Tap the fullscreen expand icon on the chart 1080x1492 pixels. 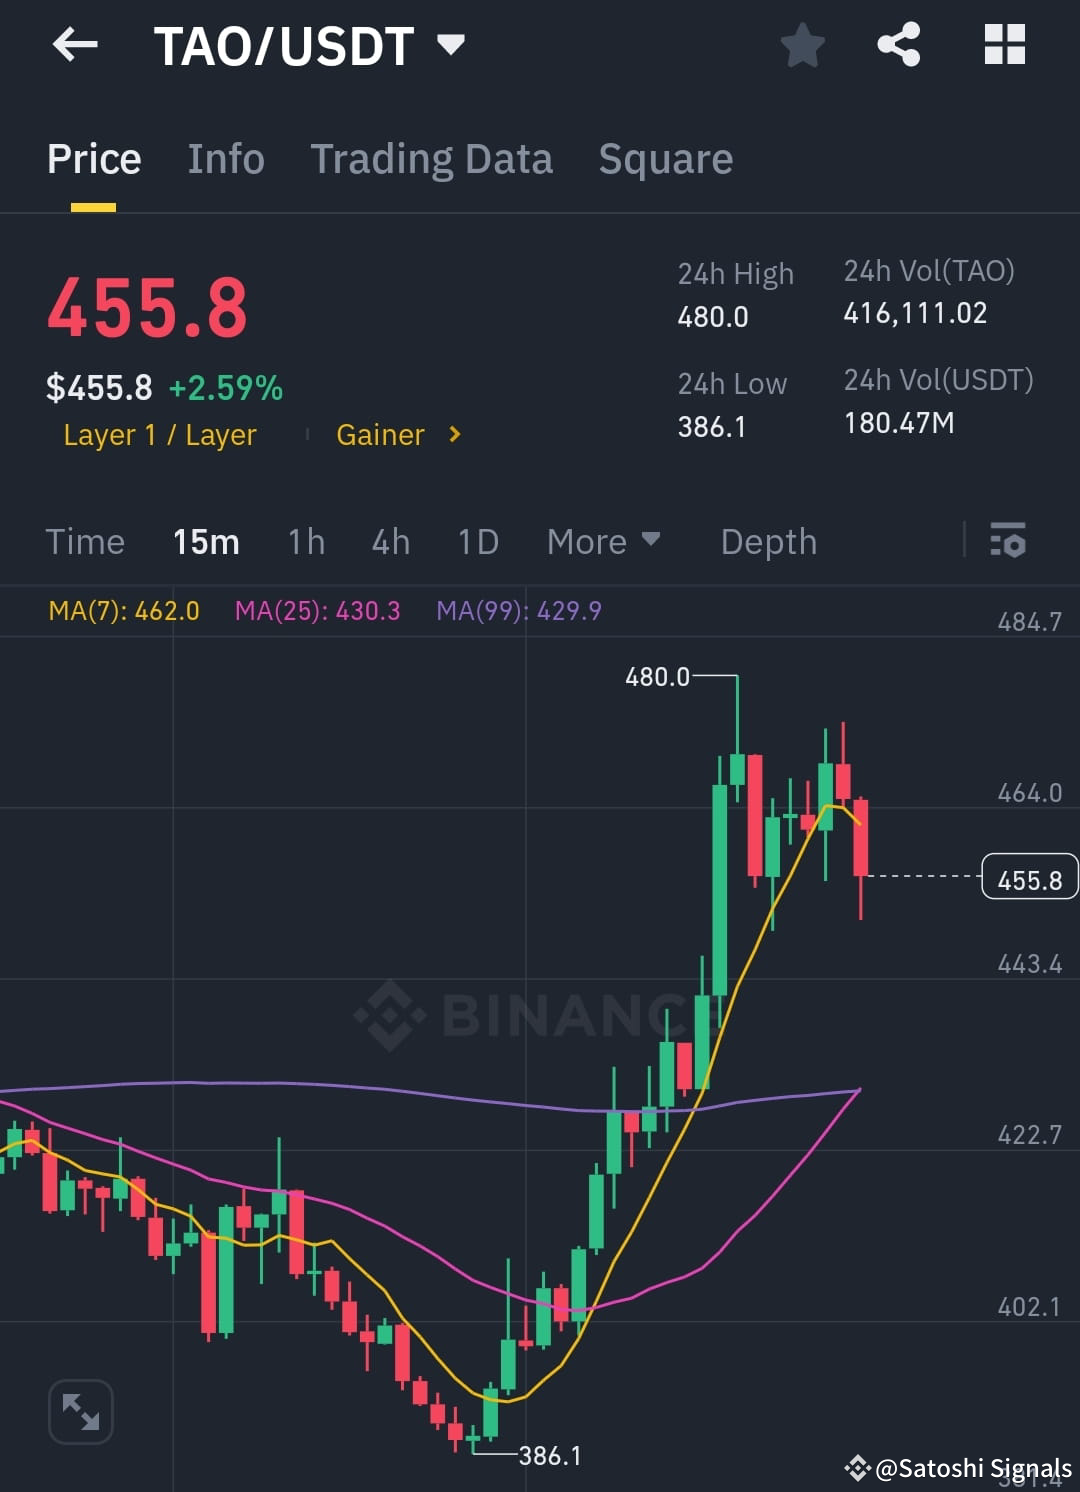coord(81,1411)
